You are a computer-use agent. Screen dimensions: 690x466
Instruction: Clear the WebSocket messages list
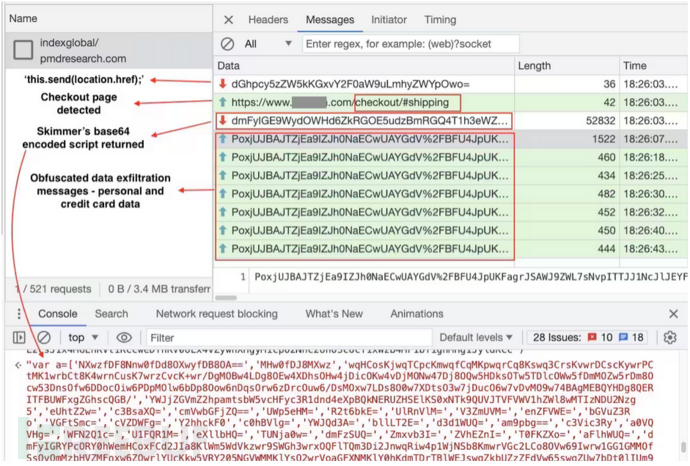(228, 44)
